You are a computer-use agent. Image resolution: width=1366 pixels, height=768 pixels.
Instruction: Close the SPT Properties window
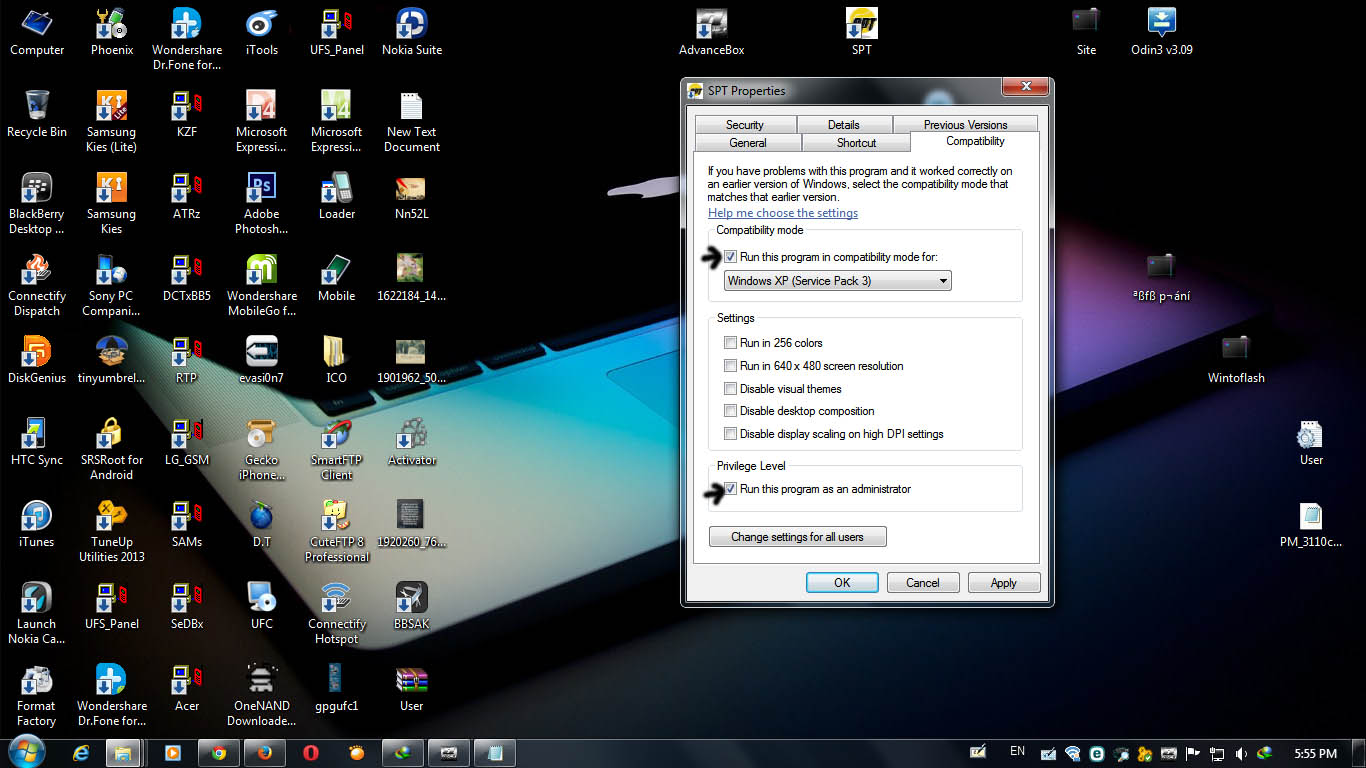pos(1024,88)
